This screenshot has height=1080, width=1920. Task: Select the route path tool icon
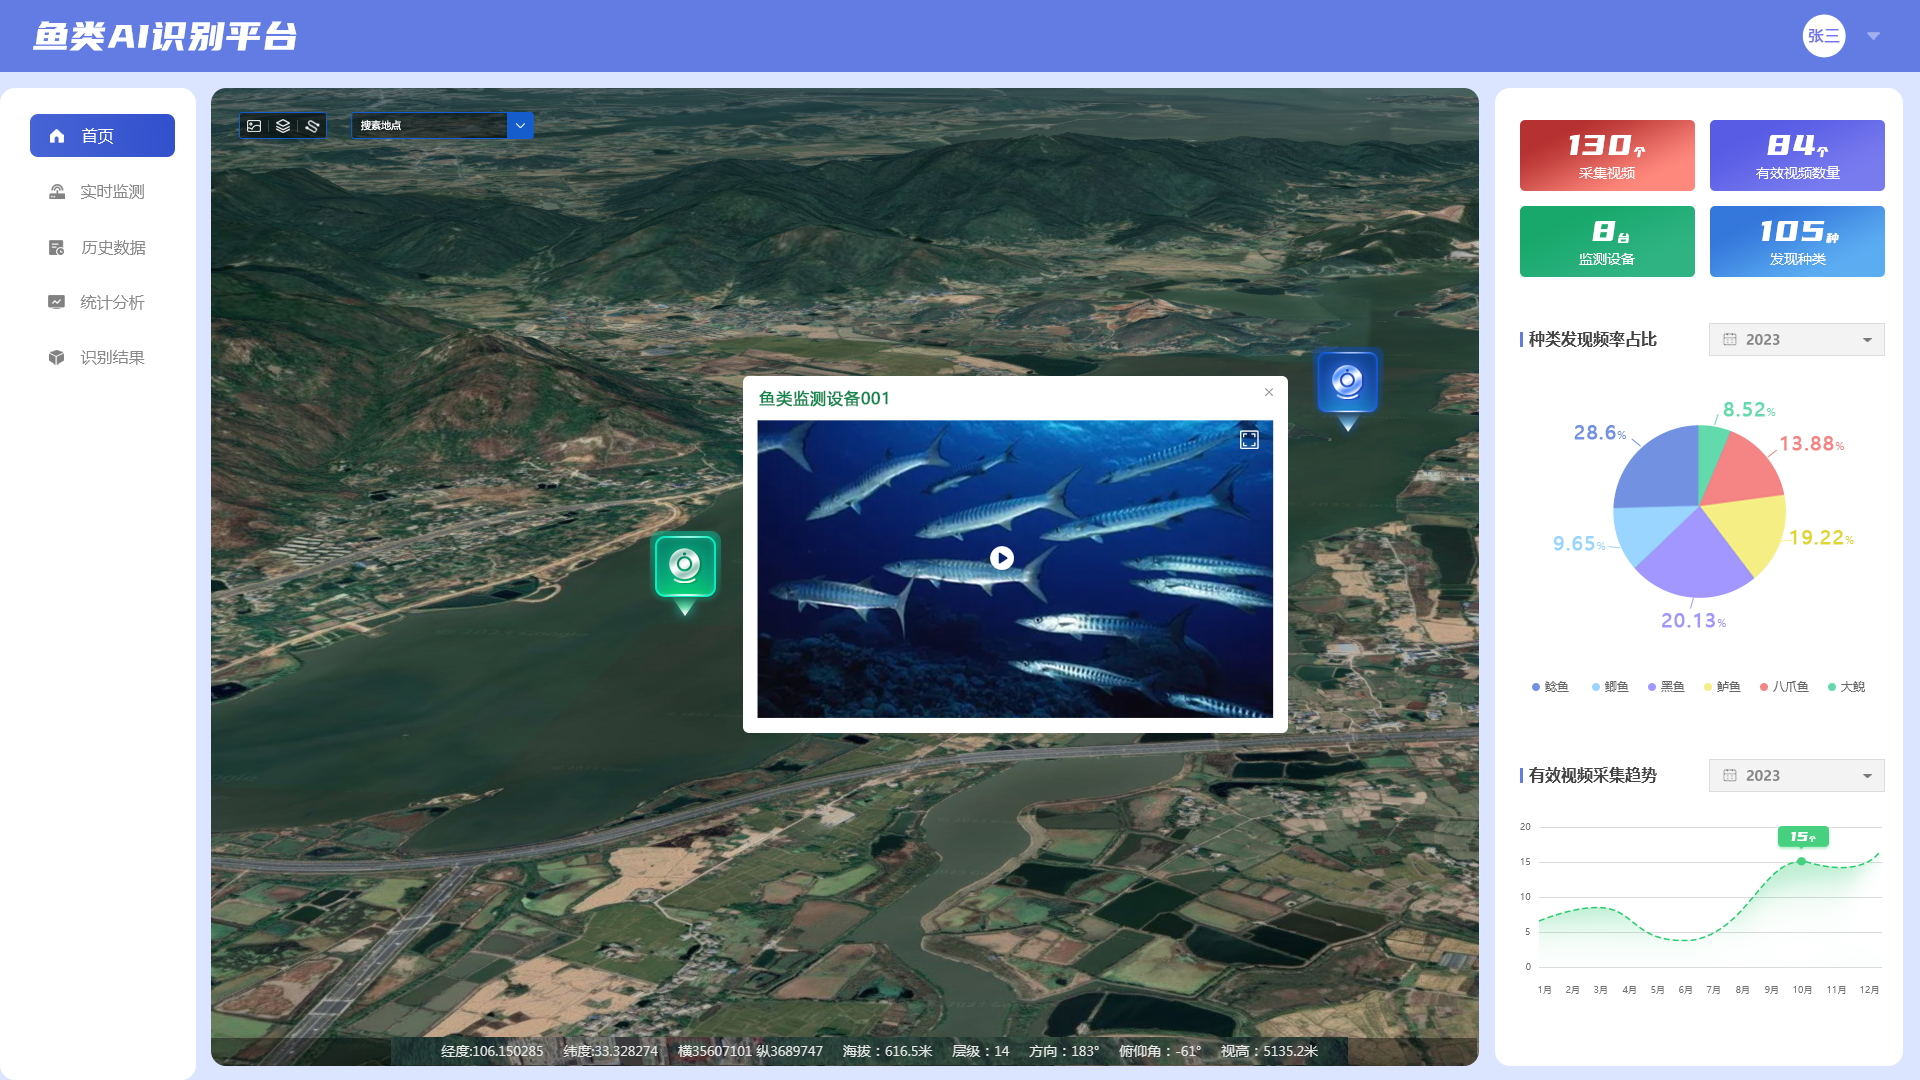[x=312, y=126]
